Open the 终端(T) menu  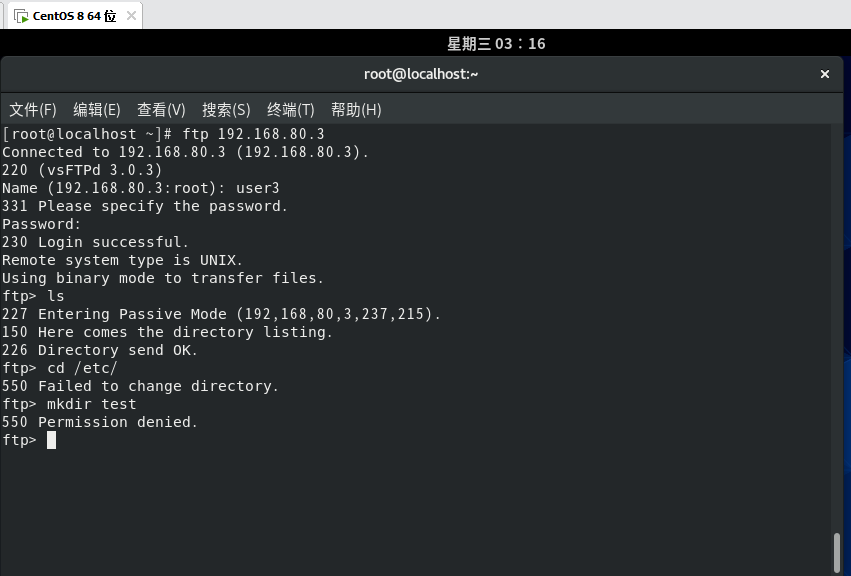click(x=291, y=110)
